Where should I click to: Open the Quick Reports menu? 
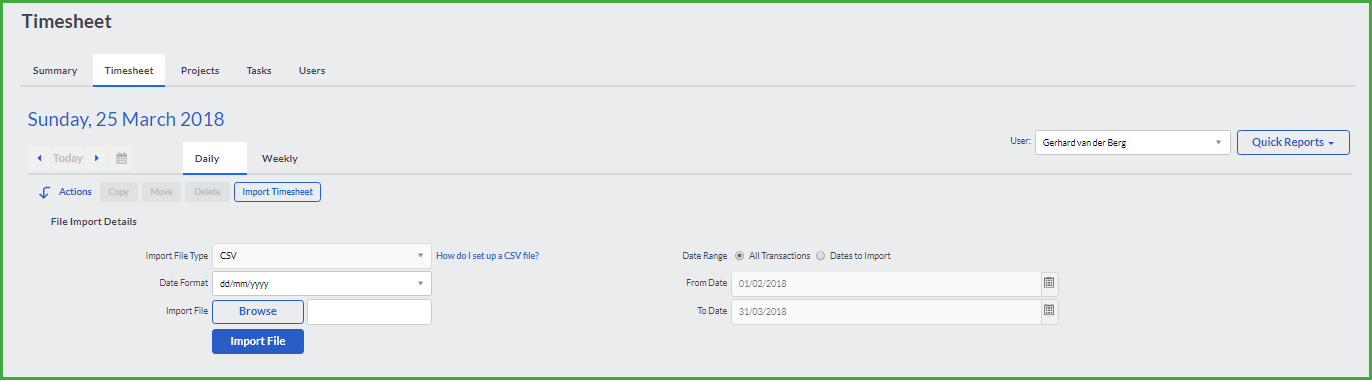[1293, 143]
